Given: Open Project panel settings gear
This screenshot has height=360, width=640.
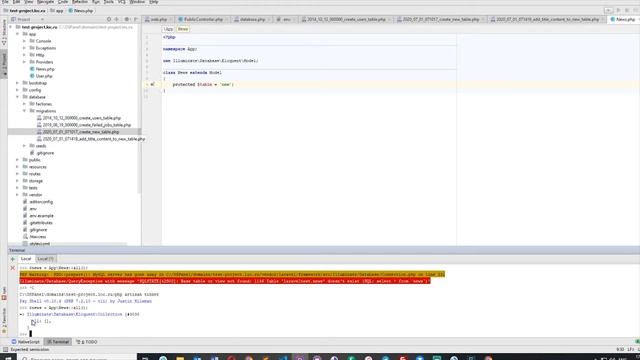Looking at the screenshot, I should click(x=127, y=19).
